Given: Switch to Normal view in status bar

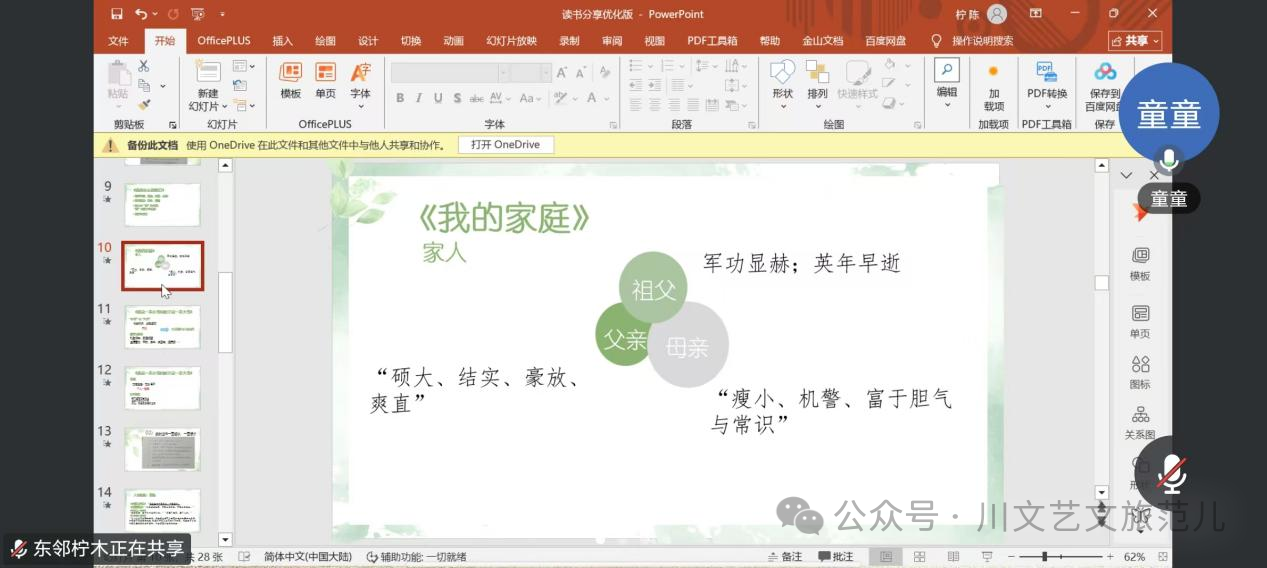Looking at the screenshot, I should point(886,557).
